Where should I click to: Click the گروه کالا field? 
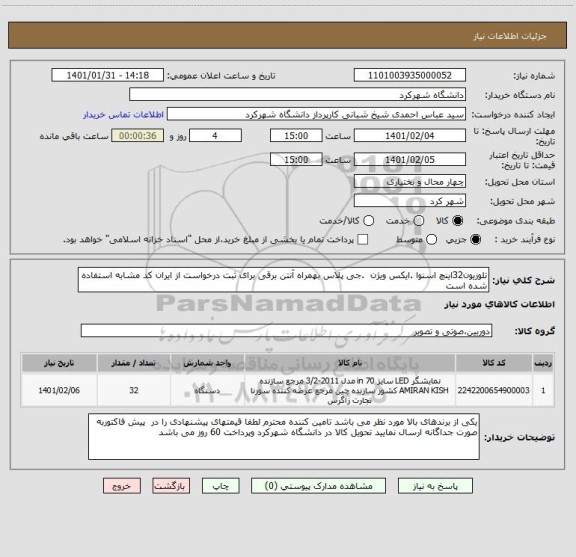click(x=286, y=331)
